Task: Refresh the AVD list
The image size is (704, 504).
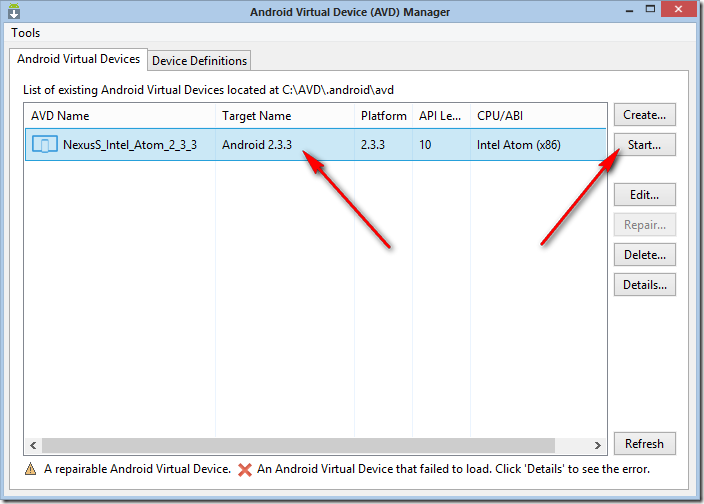Action: tap(644, 444)
